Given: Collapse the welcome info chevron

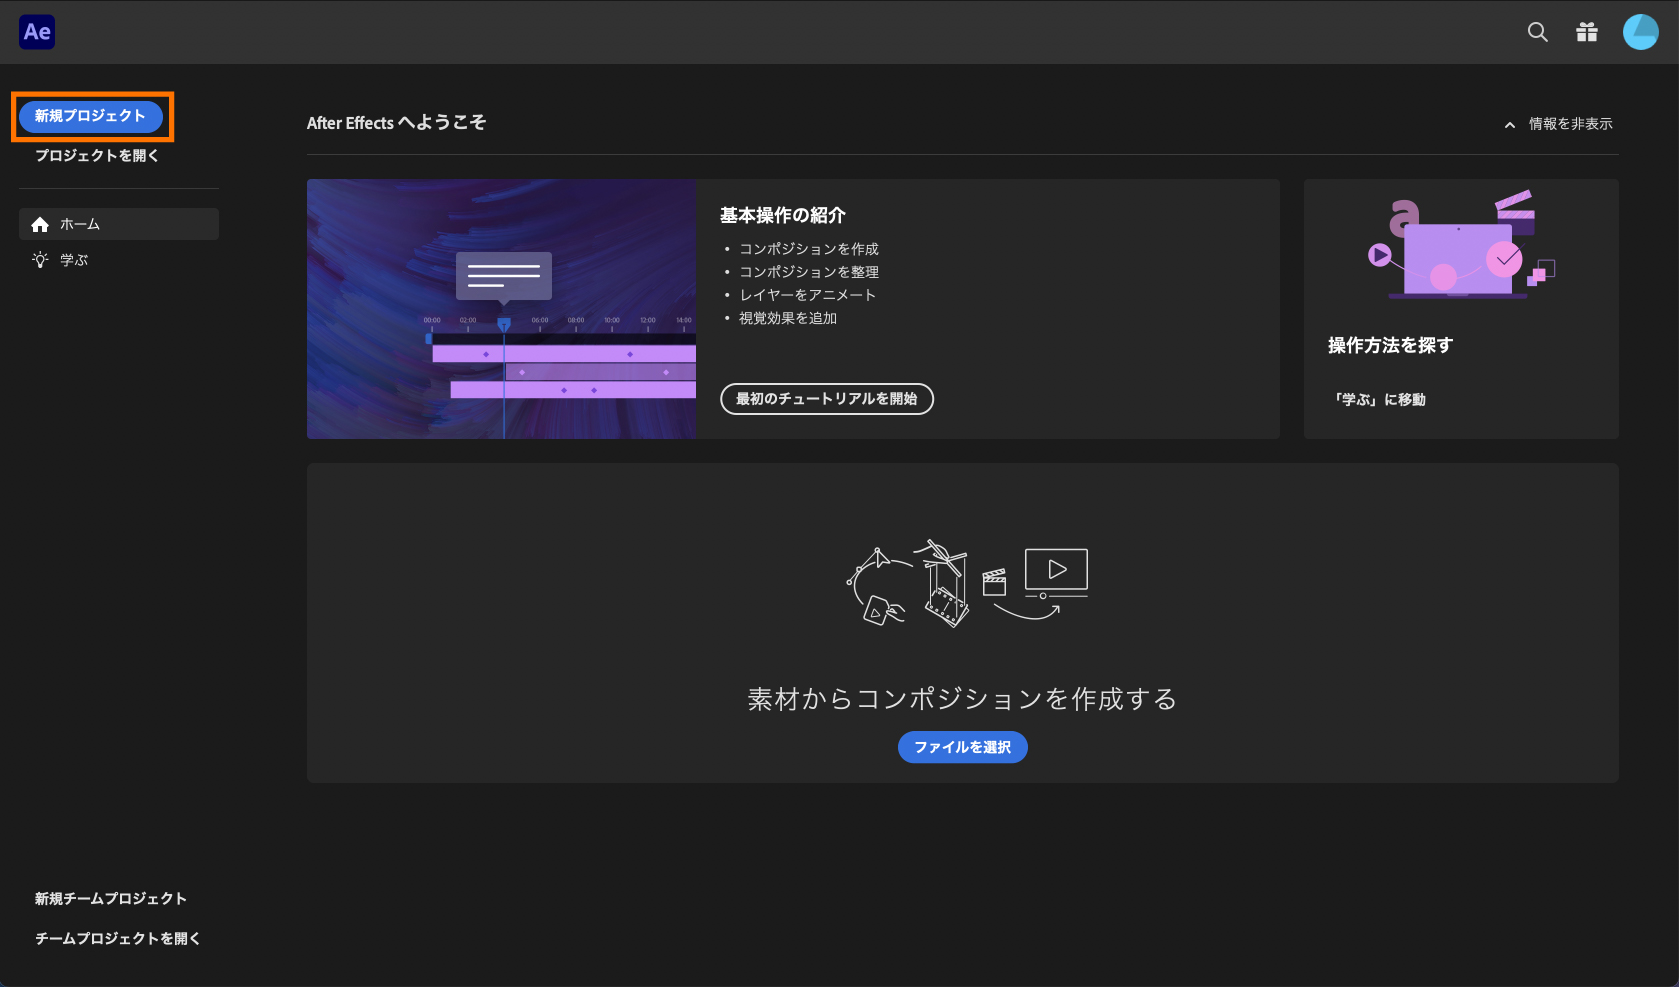Looking at the screenshot, I should [x=1510, y=125].
